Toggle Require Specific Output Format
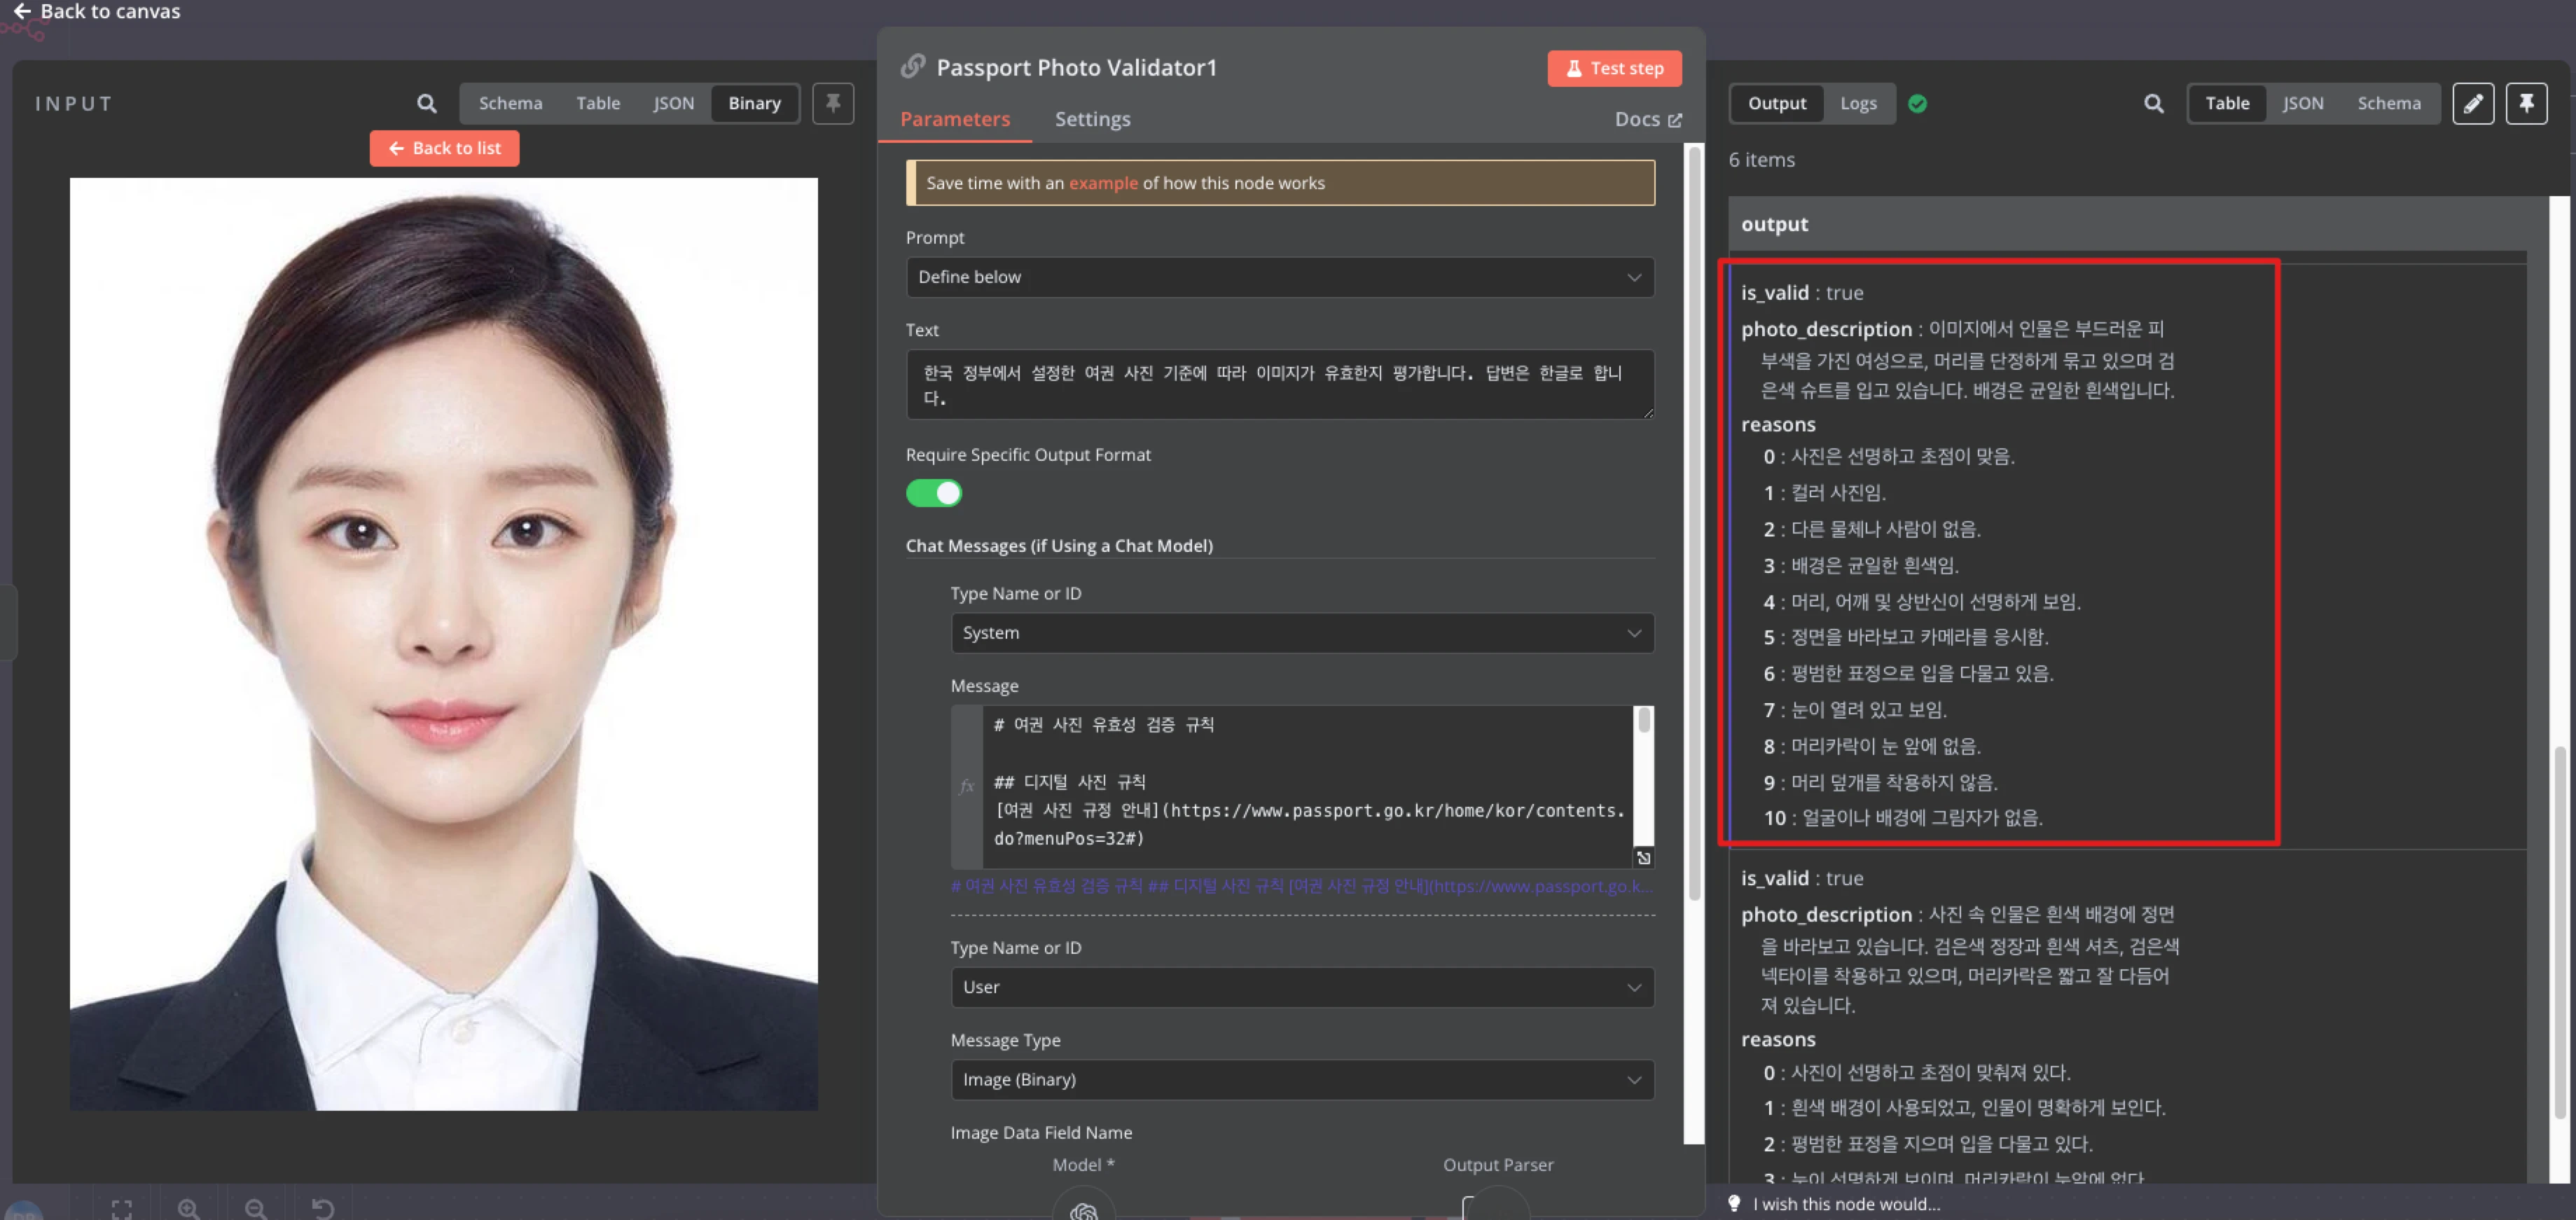This screenshot has height=1220, width=2576. (x=934, y=493)
